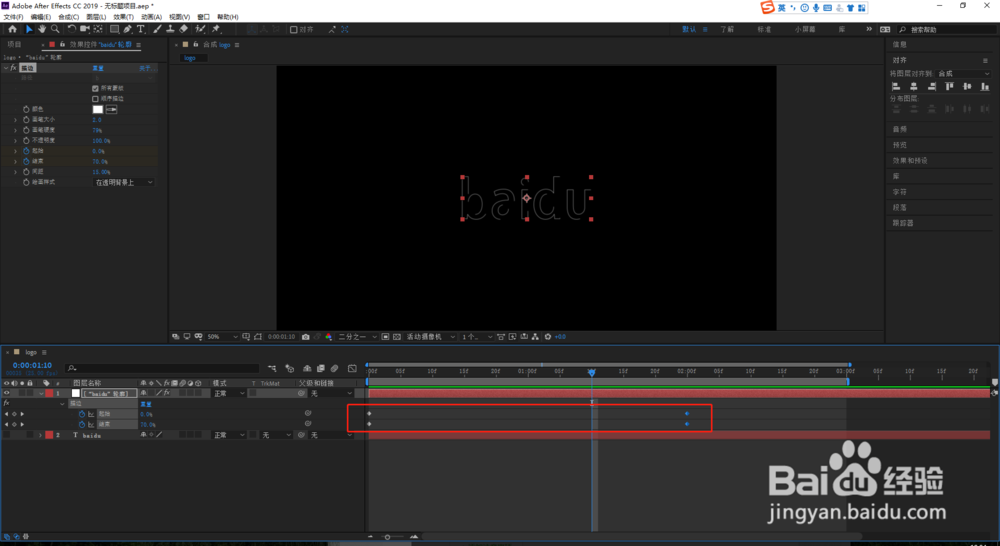The width and height of the screenshot is (1000, 546).
Task: Take a snapshot with the camera icon
Action: 305,337
